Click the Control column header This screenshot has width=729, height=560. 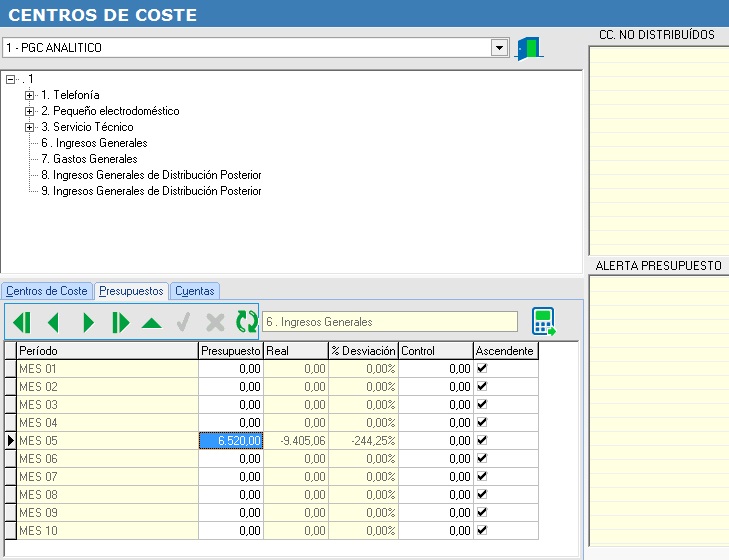click(436, 351)
